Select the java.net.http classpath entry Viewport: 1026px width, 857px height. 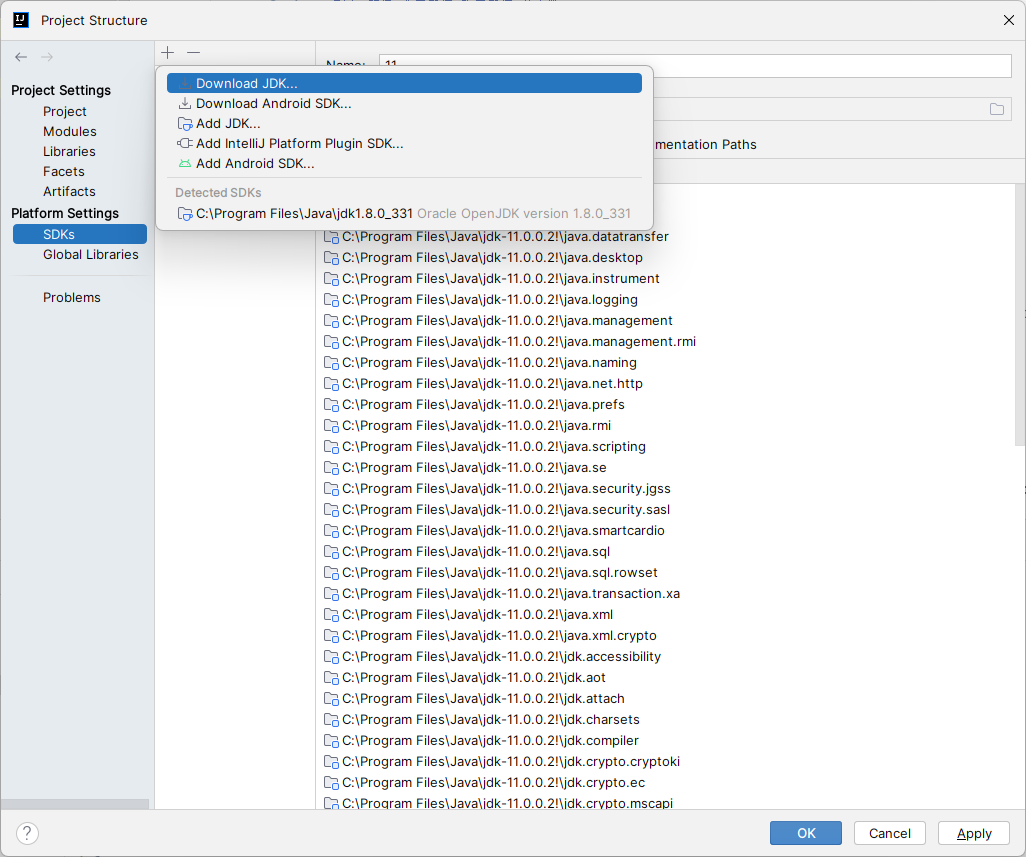pos(483,383)
